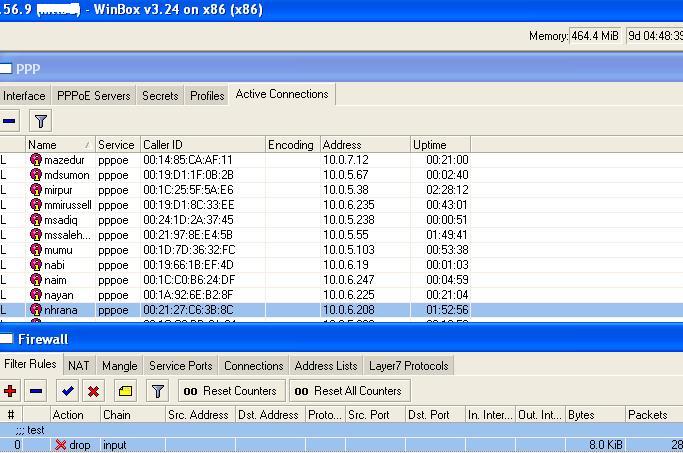The image size is (683, 453).
Task: Open the Secrets tab
Action: (x=160, y=96)
